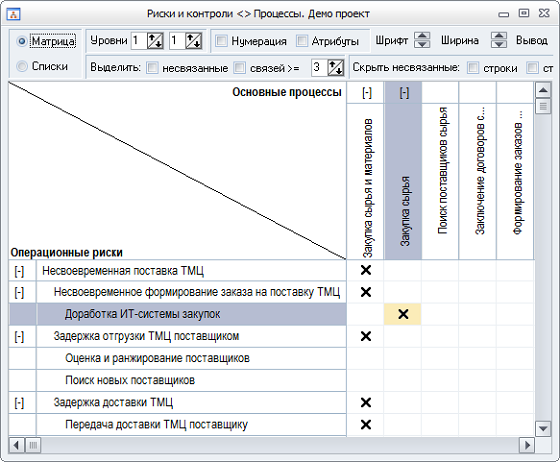This screenshot has height=462, width=560.
Task: Click the first Уровни stepper icon
Action: coord(155,41)
